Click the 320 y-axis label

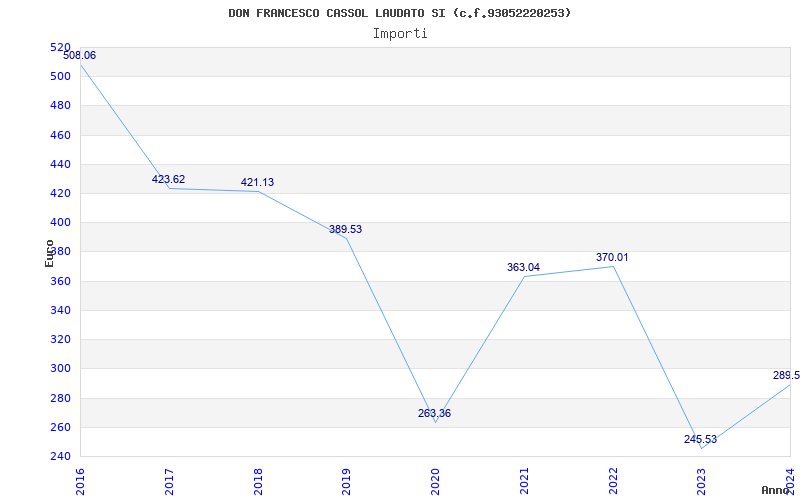[x=60, y=339]
